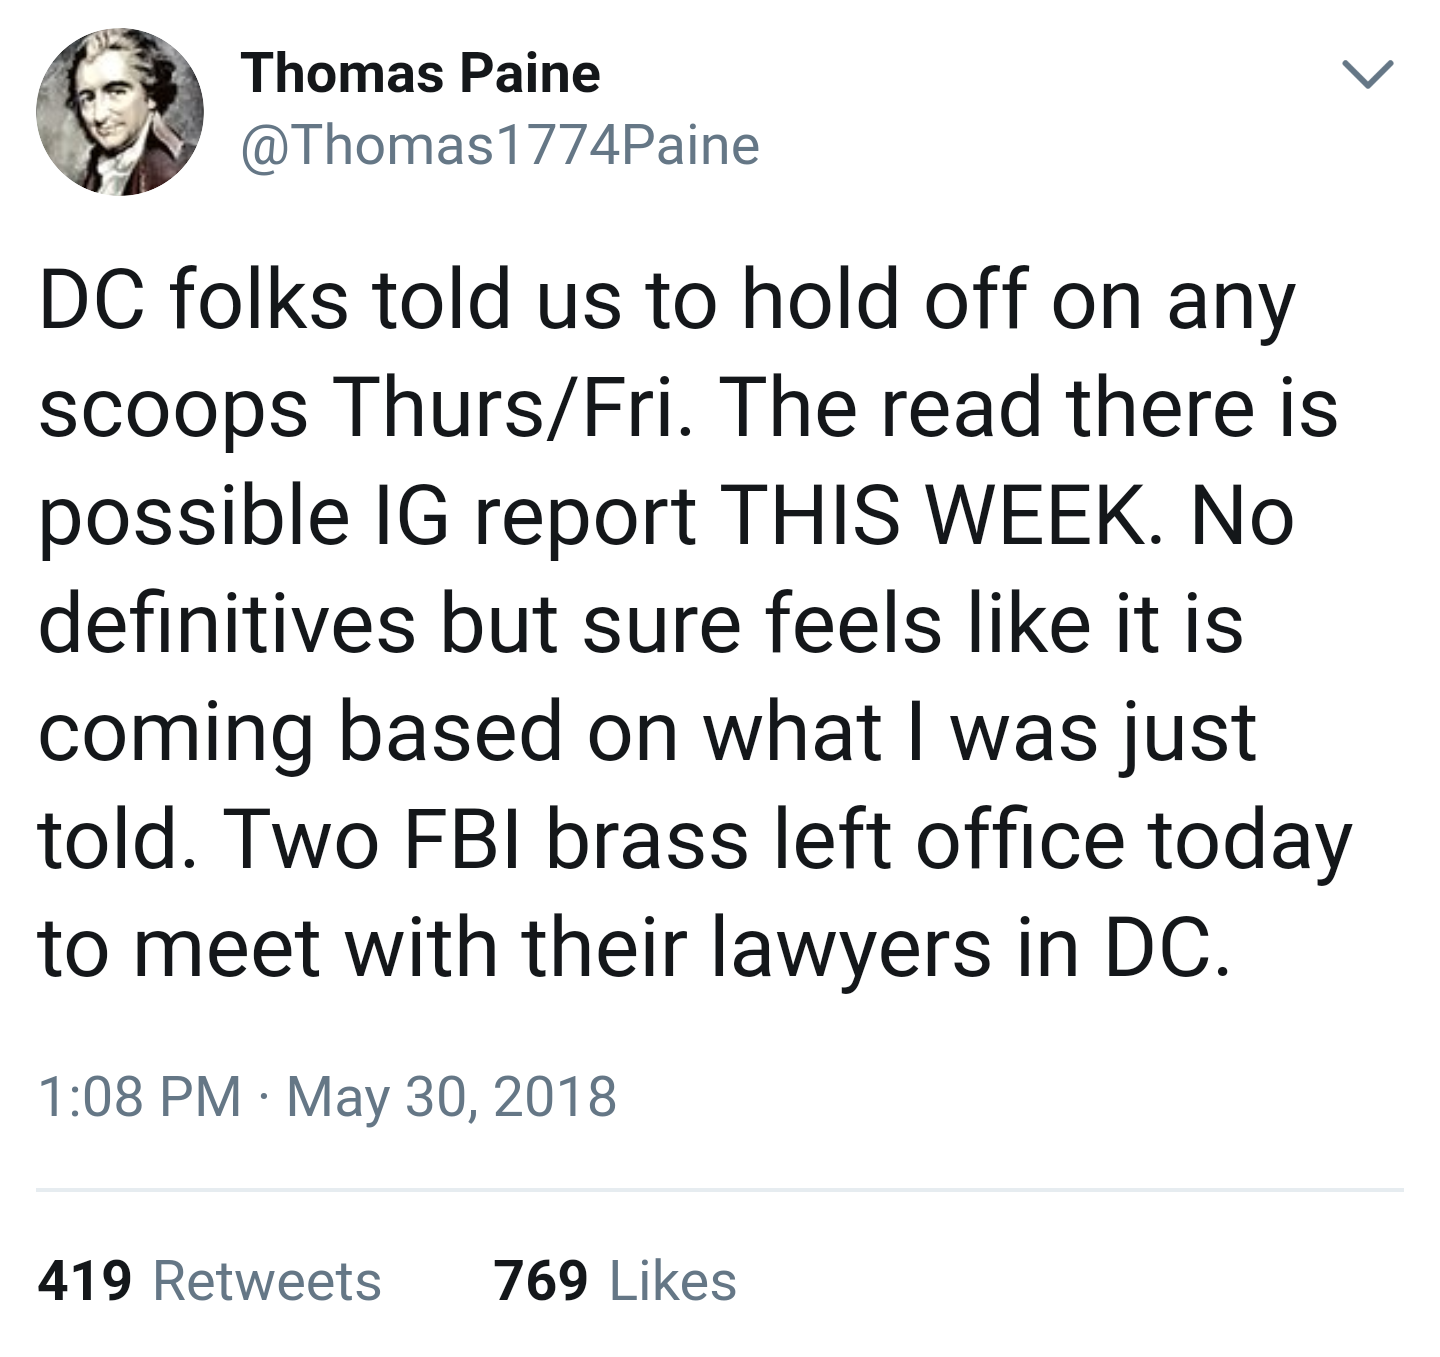
Task: Visit the @Thomas1774Paine handle link
Action: point(500,146)
